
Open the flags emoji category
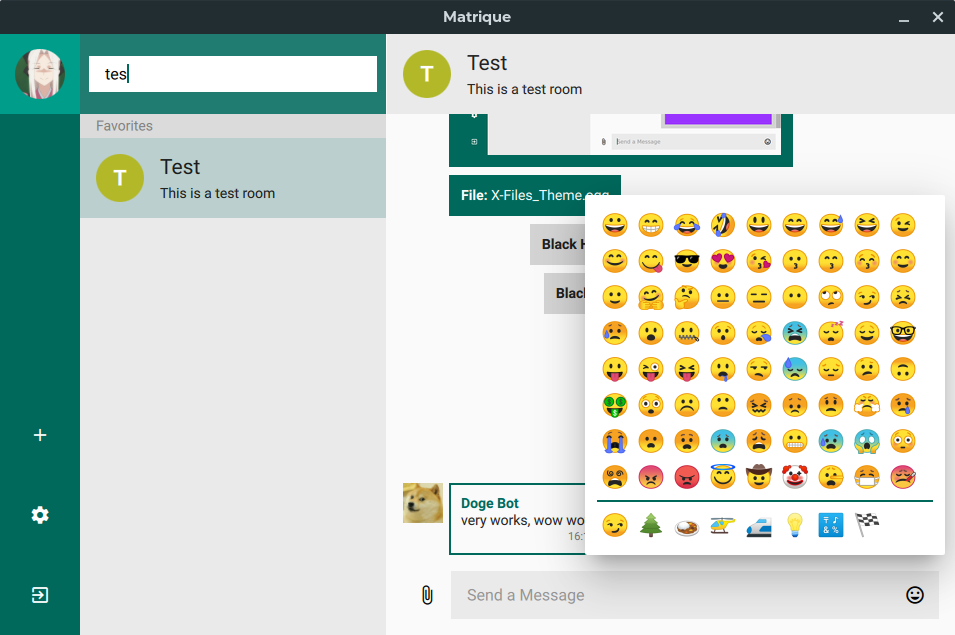pyautogui.click(x=866, y=525)
